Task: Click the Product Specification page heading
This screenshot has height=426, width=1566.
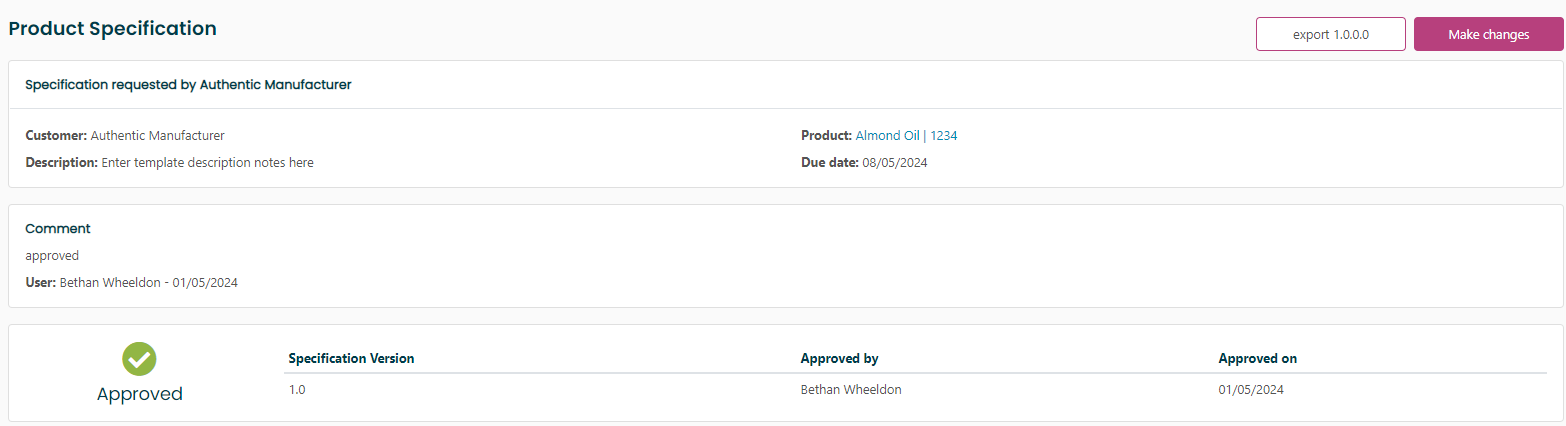Action: click(113, 29)
